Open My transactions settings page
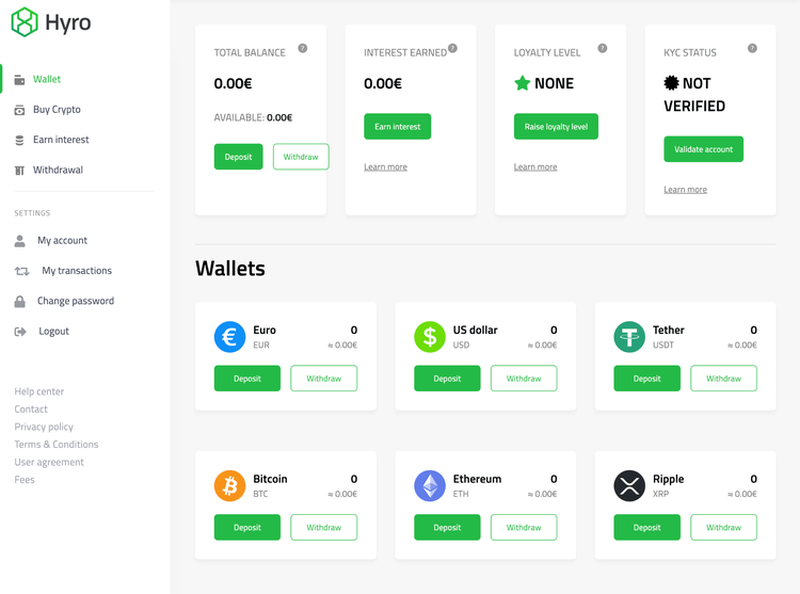This screenshot has width=800, height=594. click(x=76, y=271)
